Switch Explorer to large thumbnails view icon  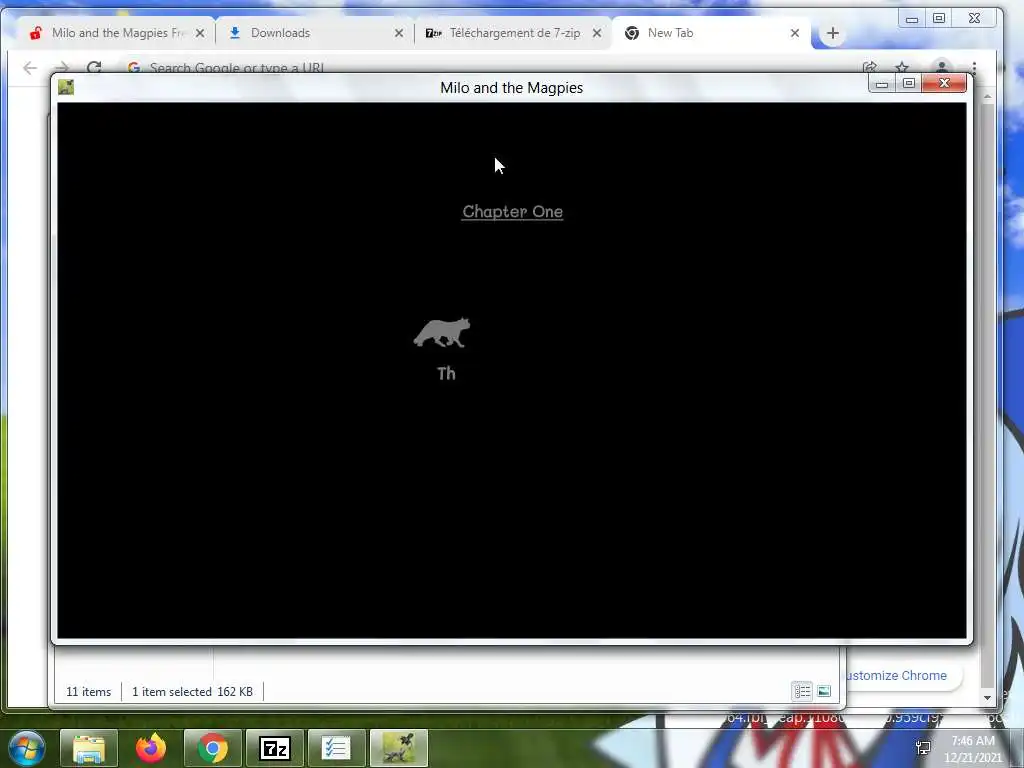click(x=824, y=691)
